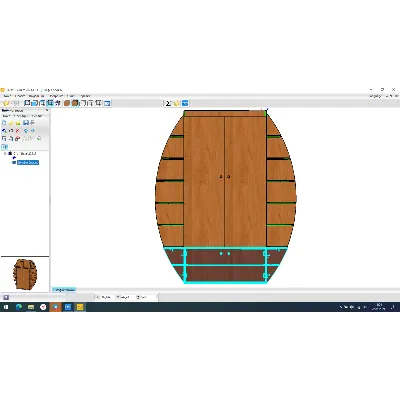Select the highlighted blue tree item

pos(28,162)
